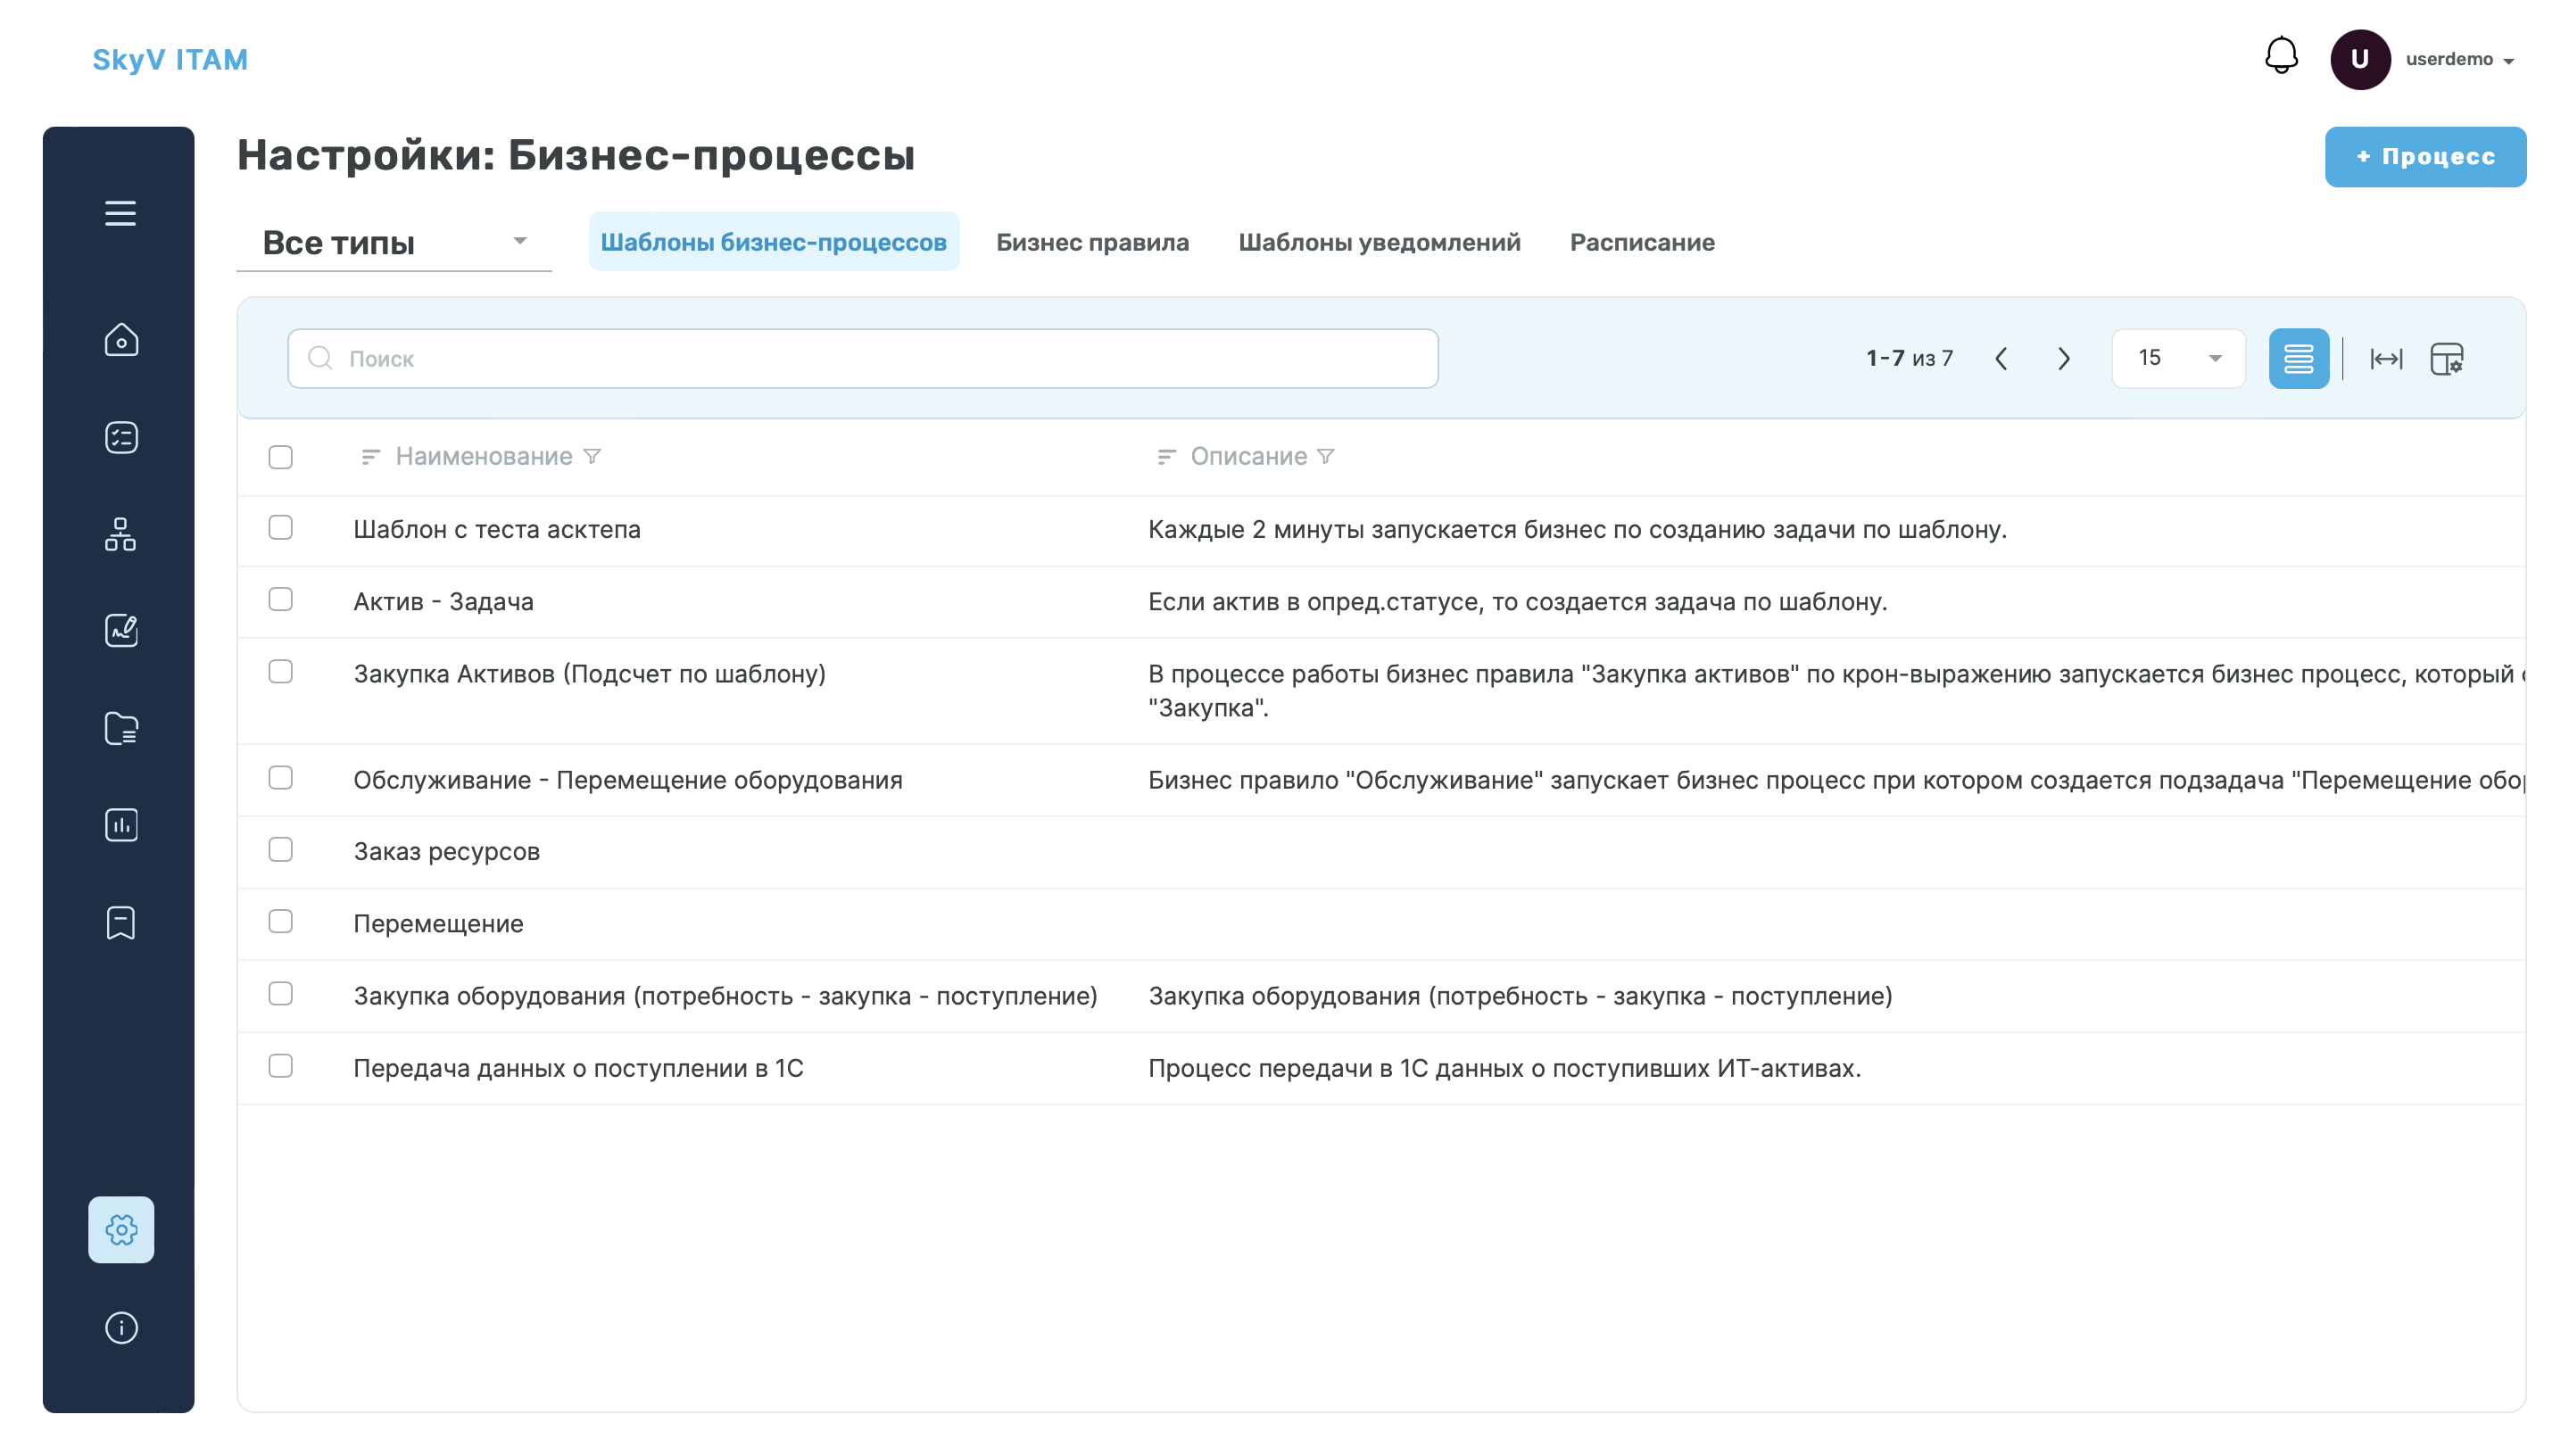Screen dimensions: 2569x1456
Task: Open the info icon at sidebar bottom
Action: 121,1328
